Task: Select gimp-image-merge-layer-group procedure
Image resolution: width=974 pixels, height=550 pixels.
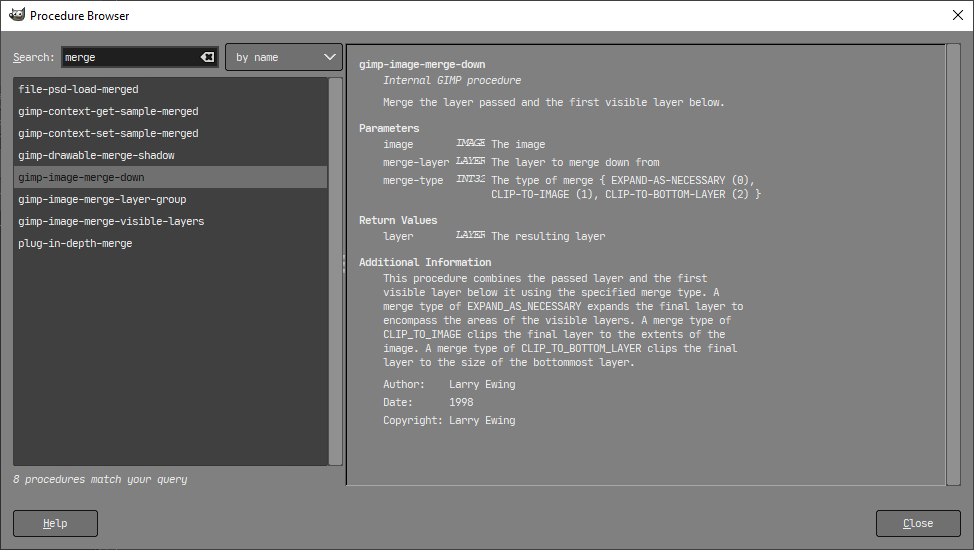Action: pos(170,199)
